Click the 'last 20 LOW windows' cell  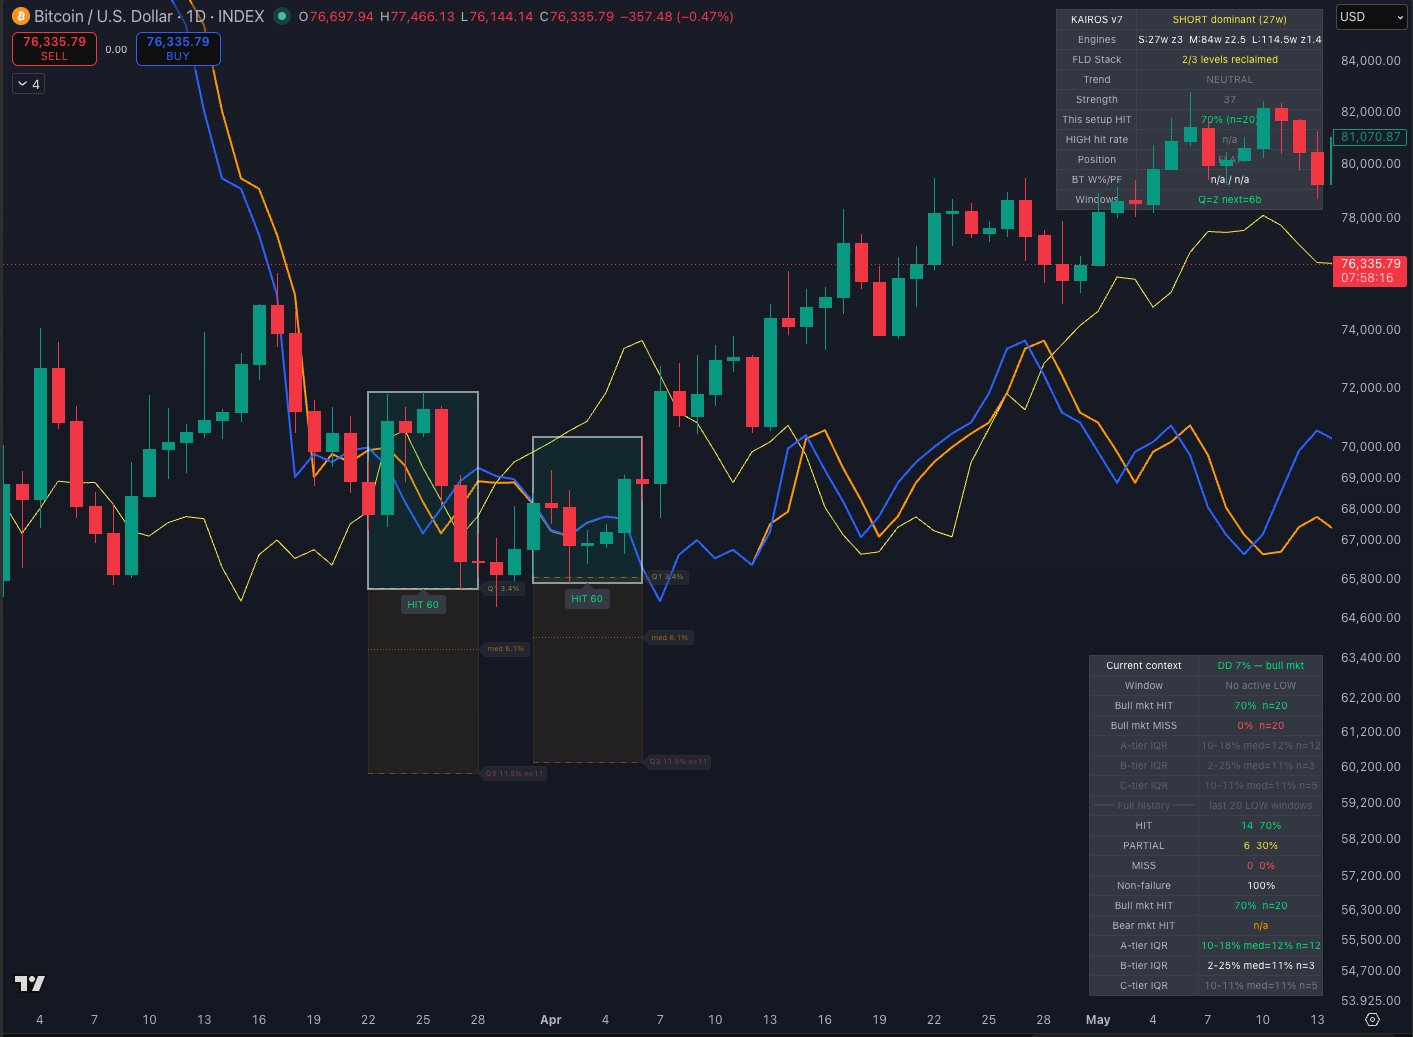click(1260, 805)
